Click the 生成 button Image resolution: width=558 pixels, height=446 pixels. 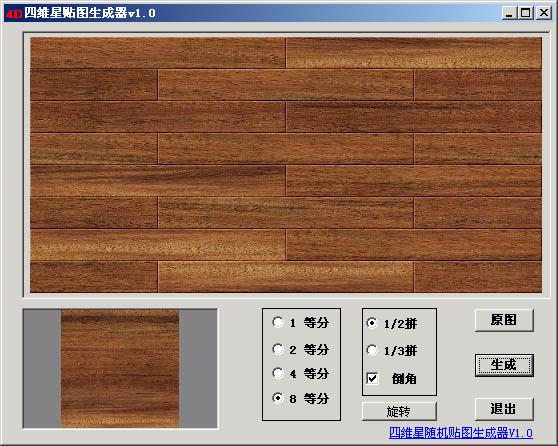click(x=504, y=365)
